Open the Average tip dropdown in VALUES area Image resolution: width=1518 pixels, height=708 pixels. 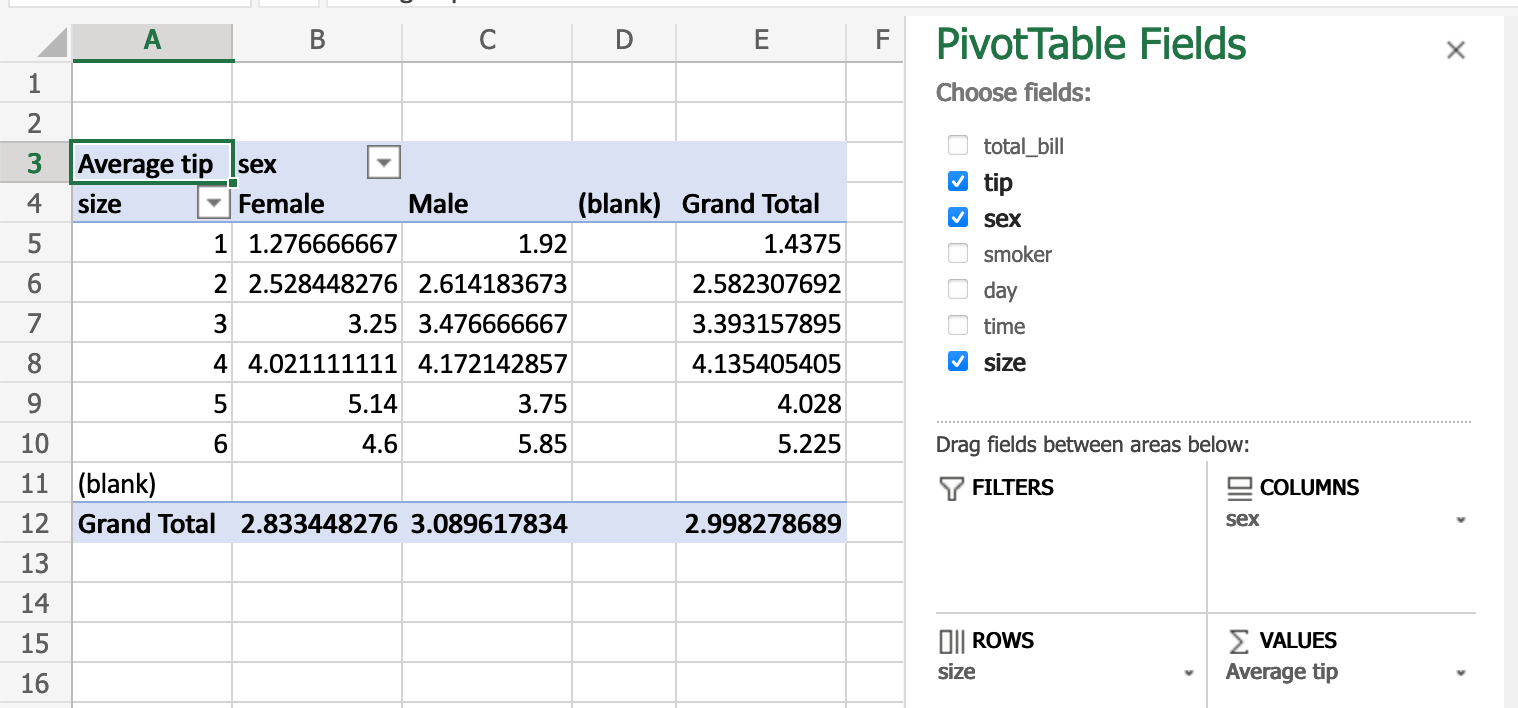coord(1462,671)
